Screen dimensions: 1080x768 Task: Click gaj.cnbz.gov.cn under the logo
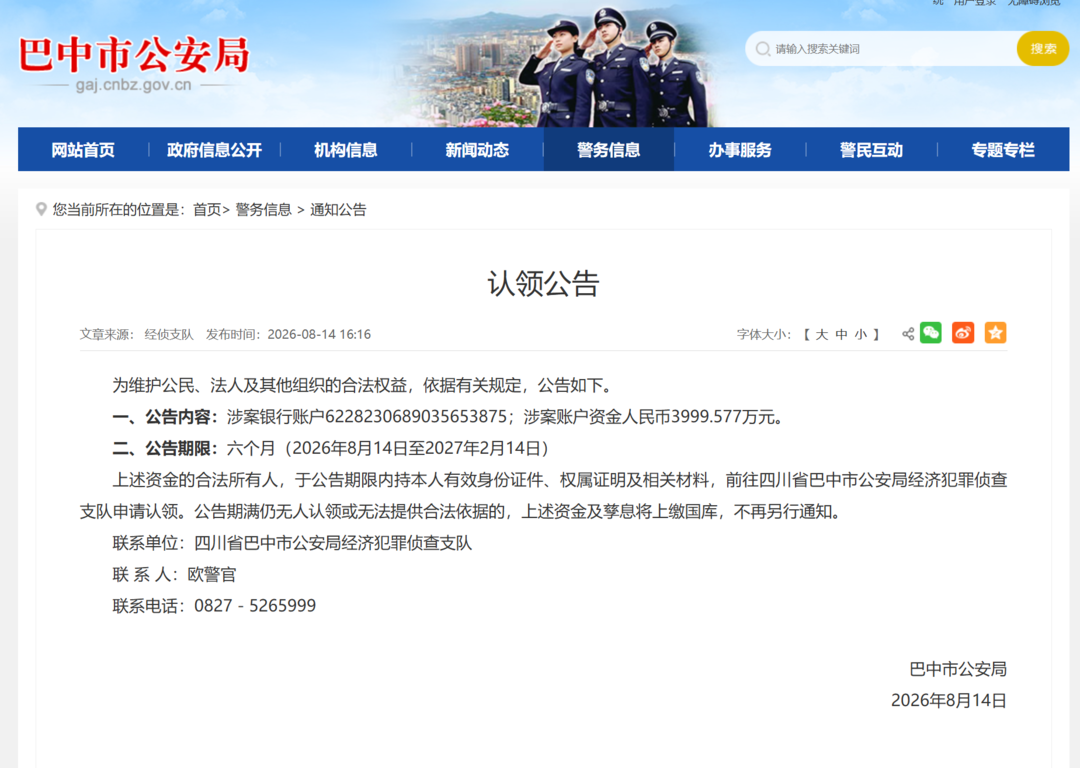(134, 85)
